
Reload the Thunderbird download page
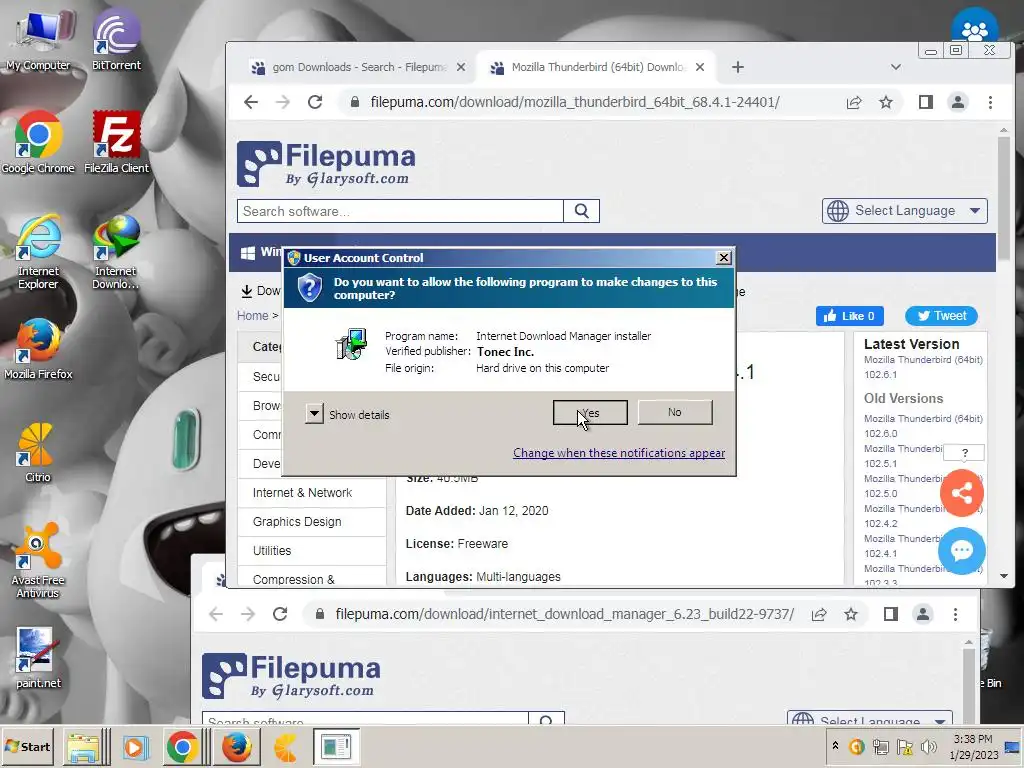315,102
